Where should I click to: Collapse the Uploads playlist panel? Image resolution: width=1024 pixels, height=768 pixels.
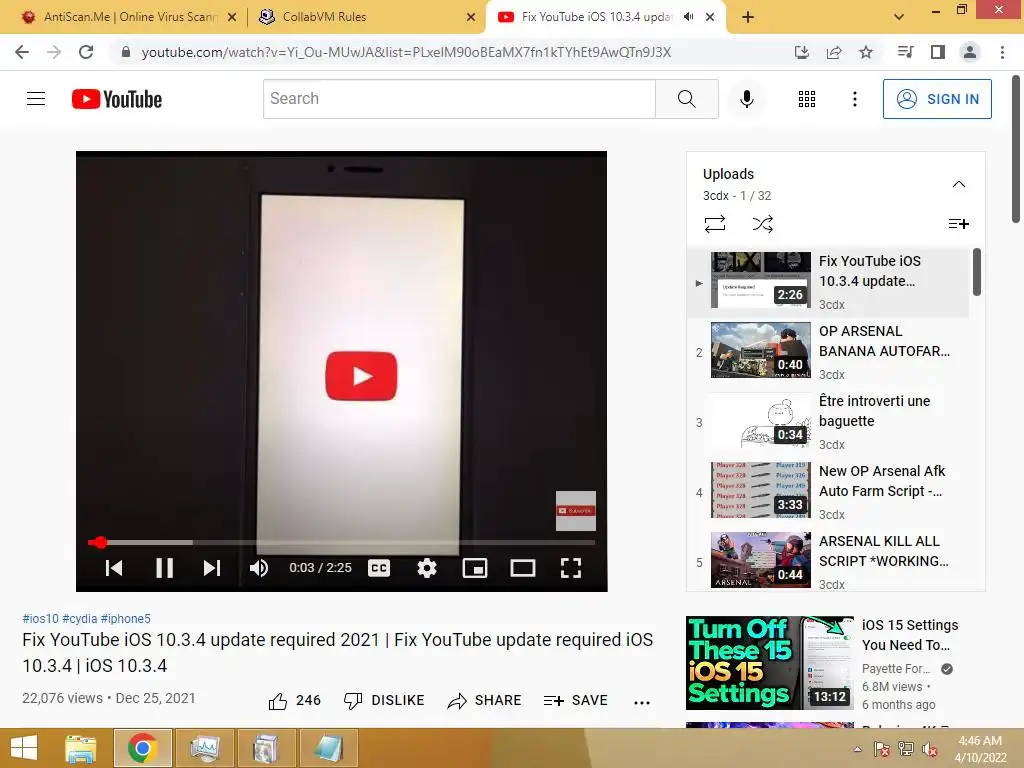(x=958, y=184)
